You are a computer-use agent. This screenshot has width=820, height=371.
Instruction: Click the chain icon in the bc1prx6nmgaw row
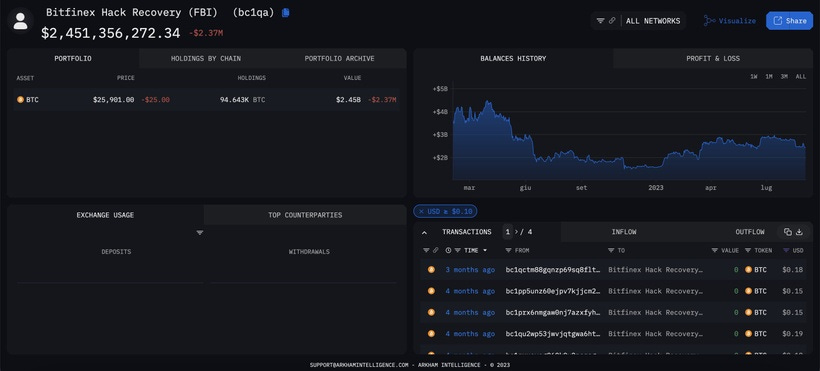431,312
